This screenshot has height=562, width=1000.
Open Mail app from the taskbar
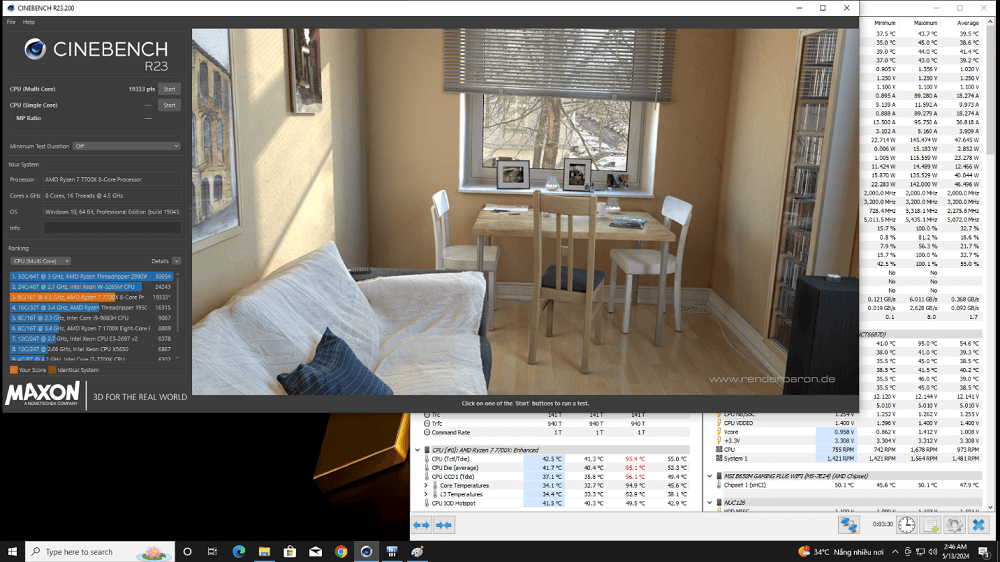pos(315,552)
